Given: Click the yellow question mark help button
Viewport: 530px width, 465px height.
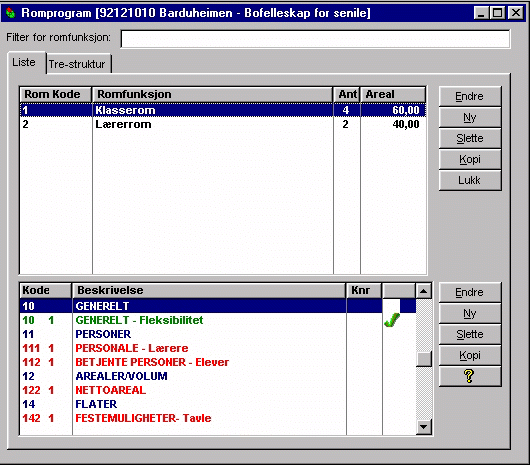Looking at the screenshot, I should click(469, 376).
